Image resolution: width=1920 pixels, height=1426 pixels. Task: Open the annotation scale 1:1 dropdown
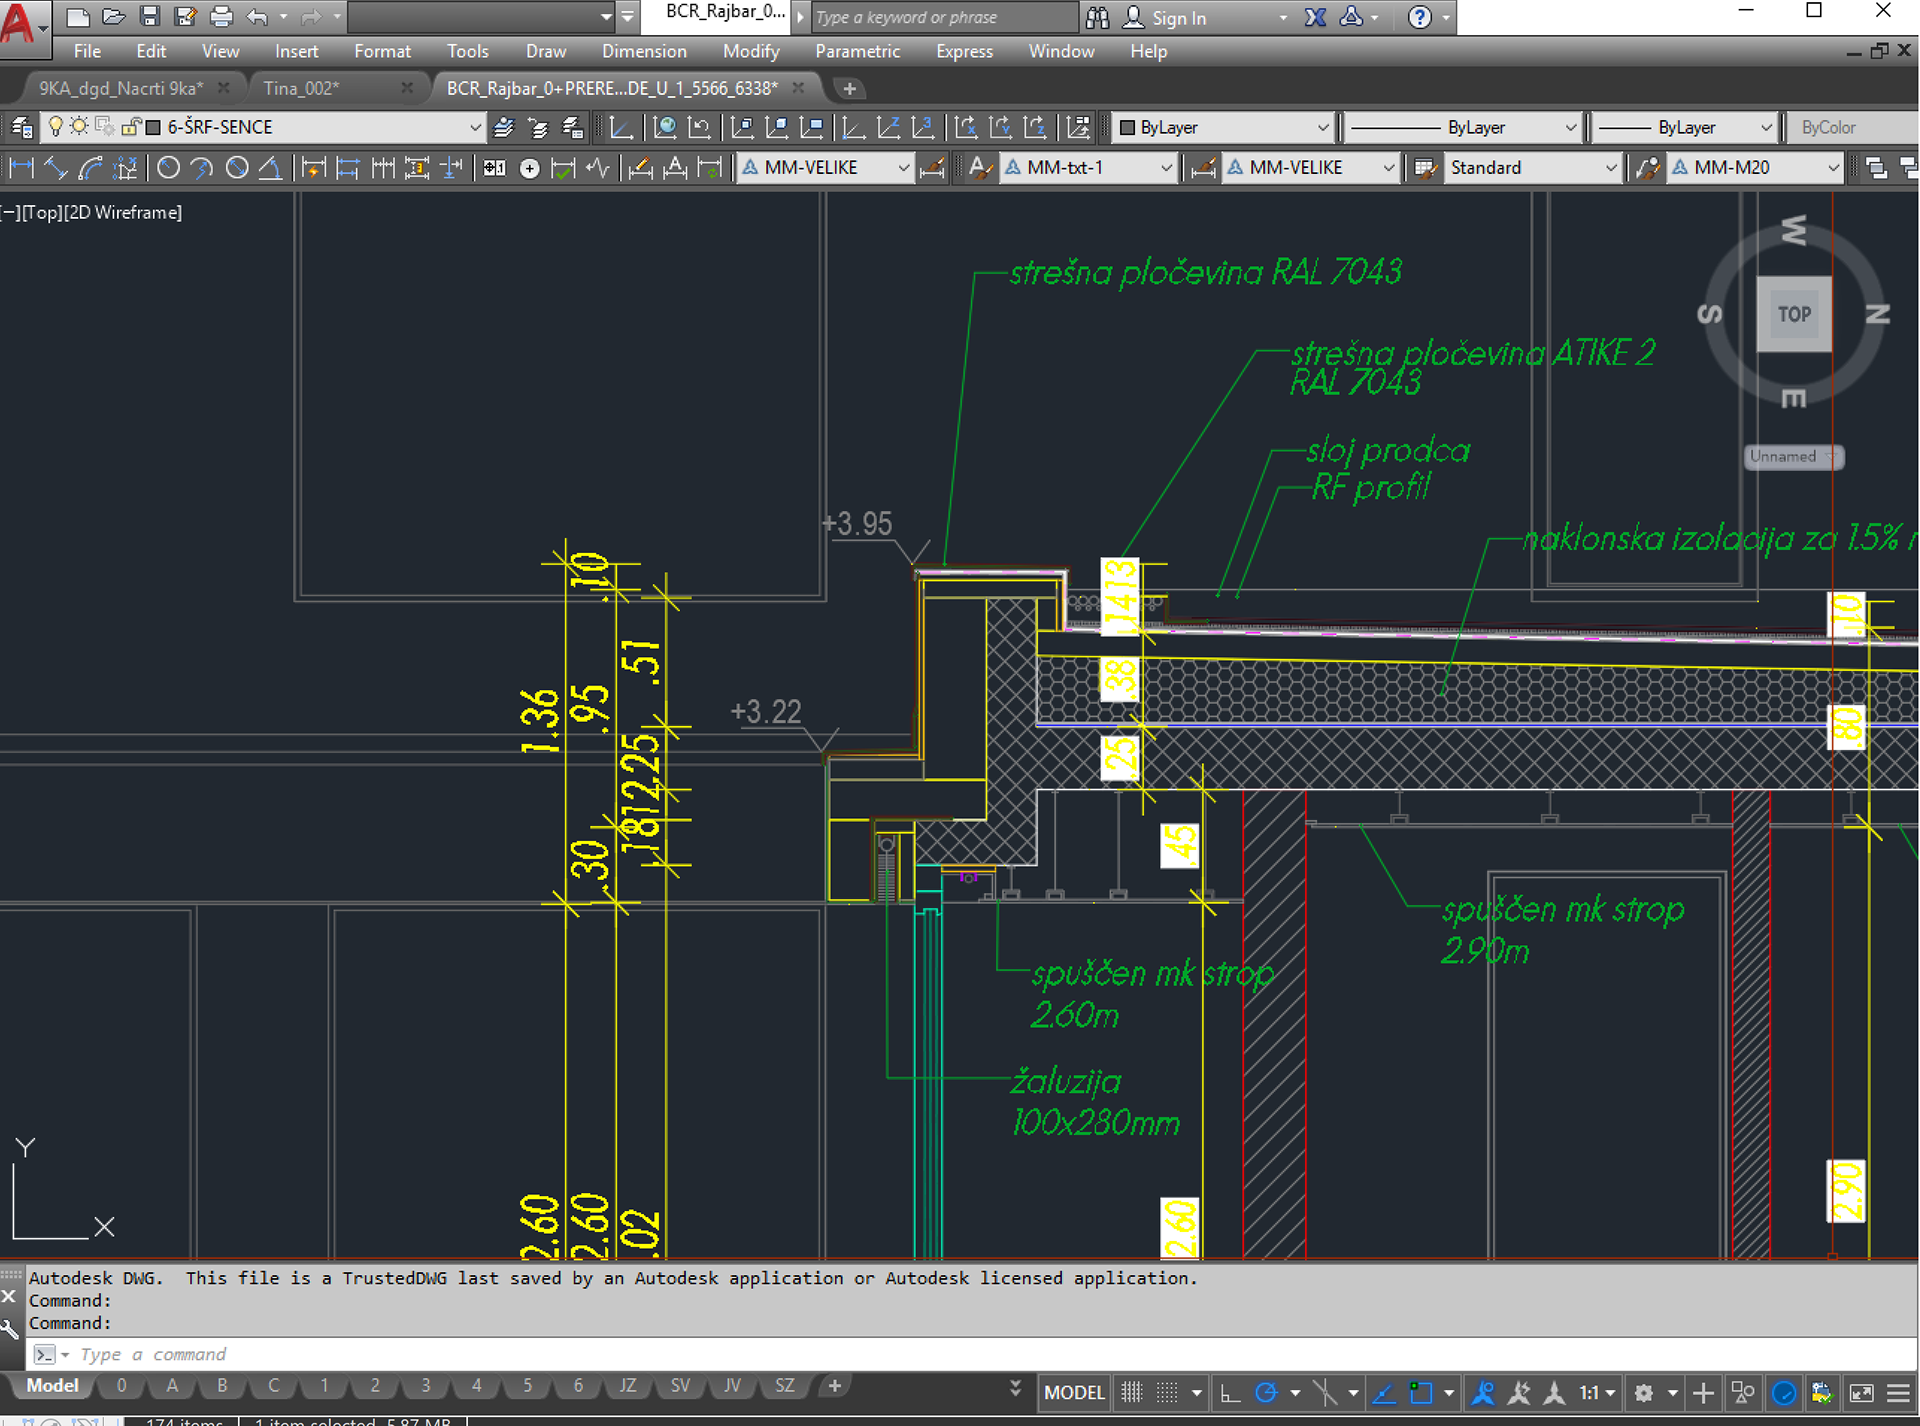coord(1597,1392)
